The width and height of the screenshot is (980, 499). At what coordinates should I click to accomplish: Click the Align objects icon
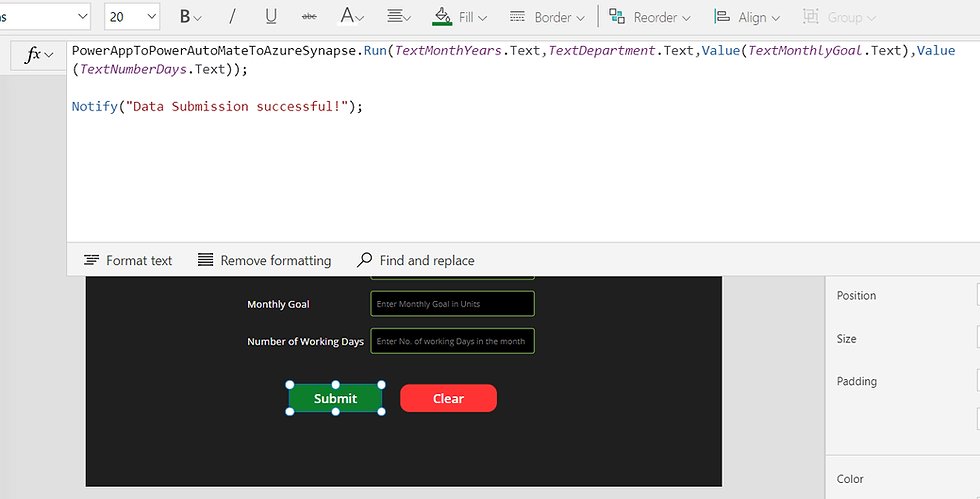click(x=722, y=17)
